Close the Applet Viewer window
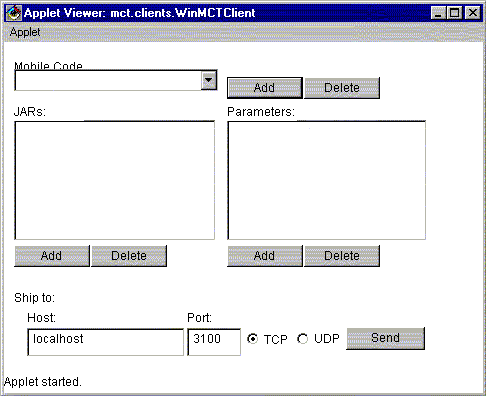 (473, 13)
